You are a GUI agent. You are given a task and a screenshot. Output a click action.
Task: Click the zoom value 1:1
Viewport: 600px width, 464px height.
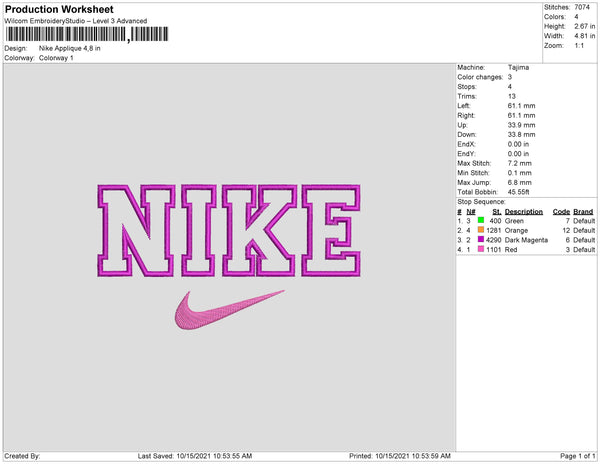[x=579, y=46]
